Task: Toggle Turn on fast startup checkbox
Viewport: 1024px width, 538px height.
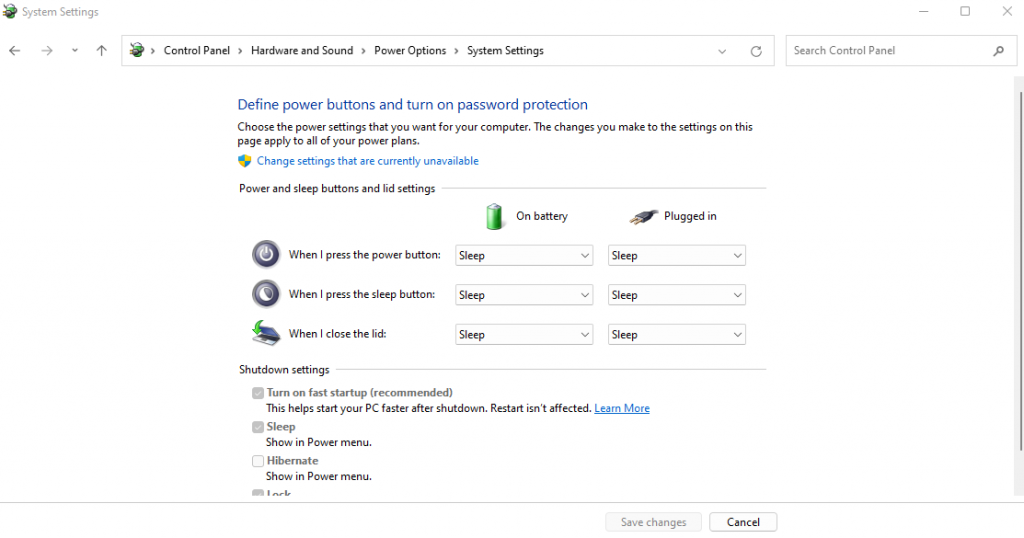Action: [x=258, y=393]
